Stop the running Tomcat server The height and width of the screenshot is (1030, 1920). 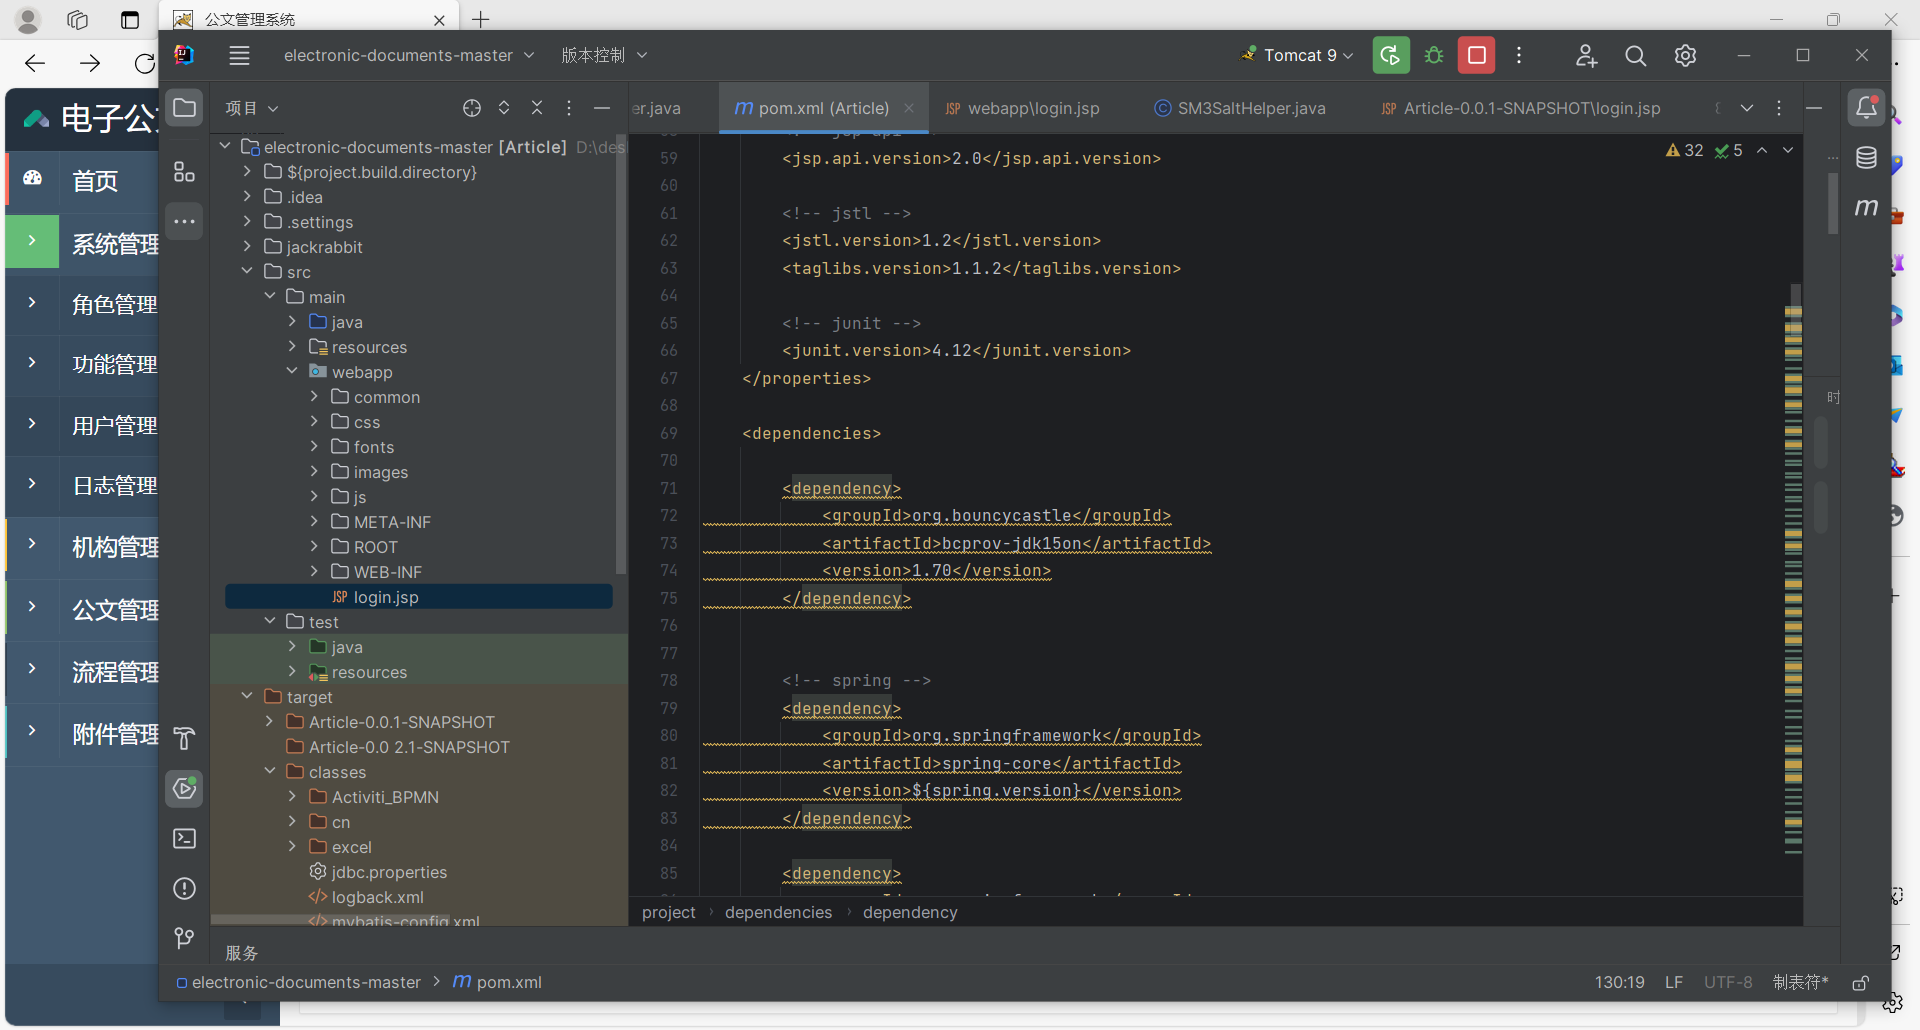pyautogui.click(x=1476, y=55)
